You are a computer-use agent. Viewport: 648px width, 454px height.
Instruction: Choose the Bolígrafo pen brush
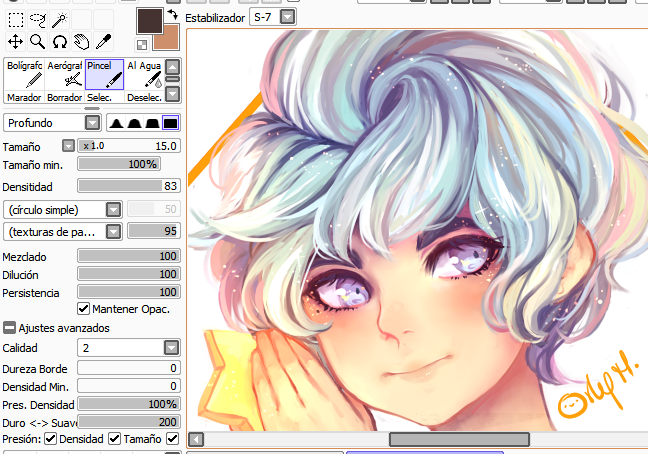pos(24,75)
